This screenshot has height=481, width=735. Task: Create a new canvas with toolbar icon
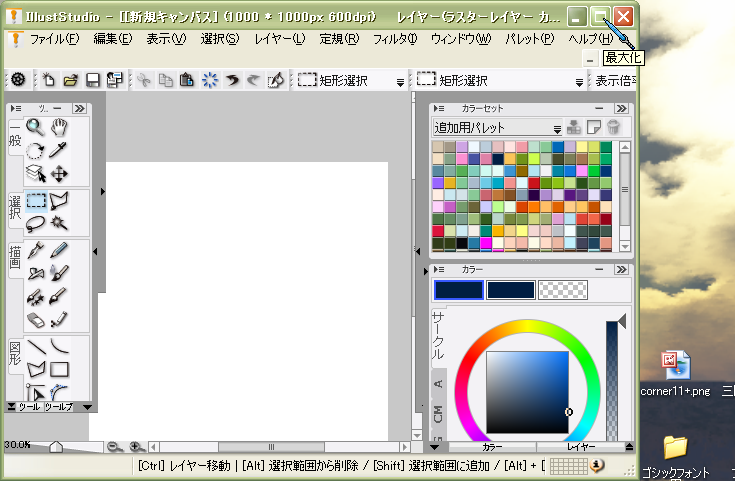(x=48, y=80)
